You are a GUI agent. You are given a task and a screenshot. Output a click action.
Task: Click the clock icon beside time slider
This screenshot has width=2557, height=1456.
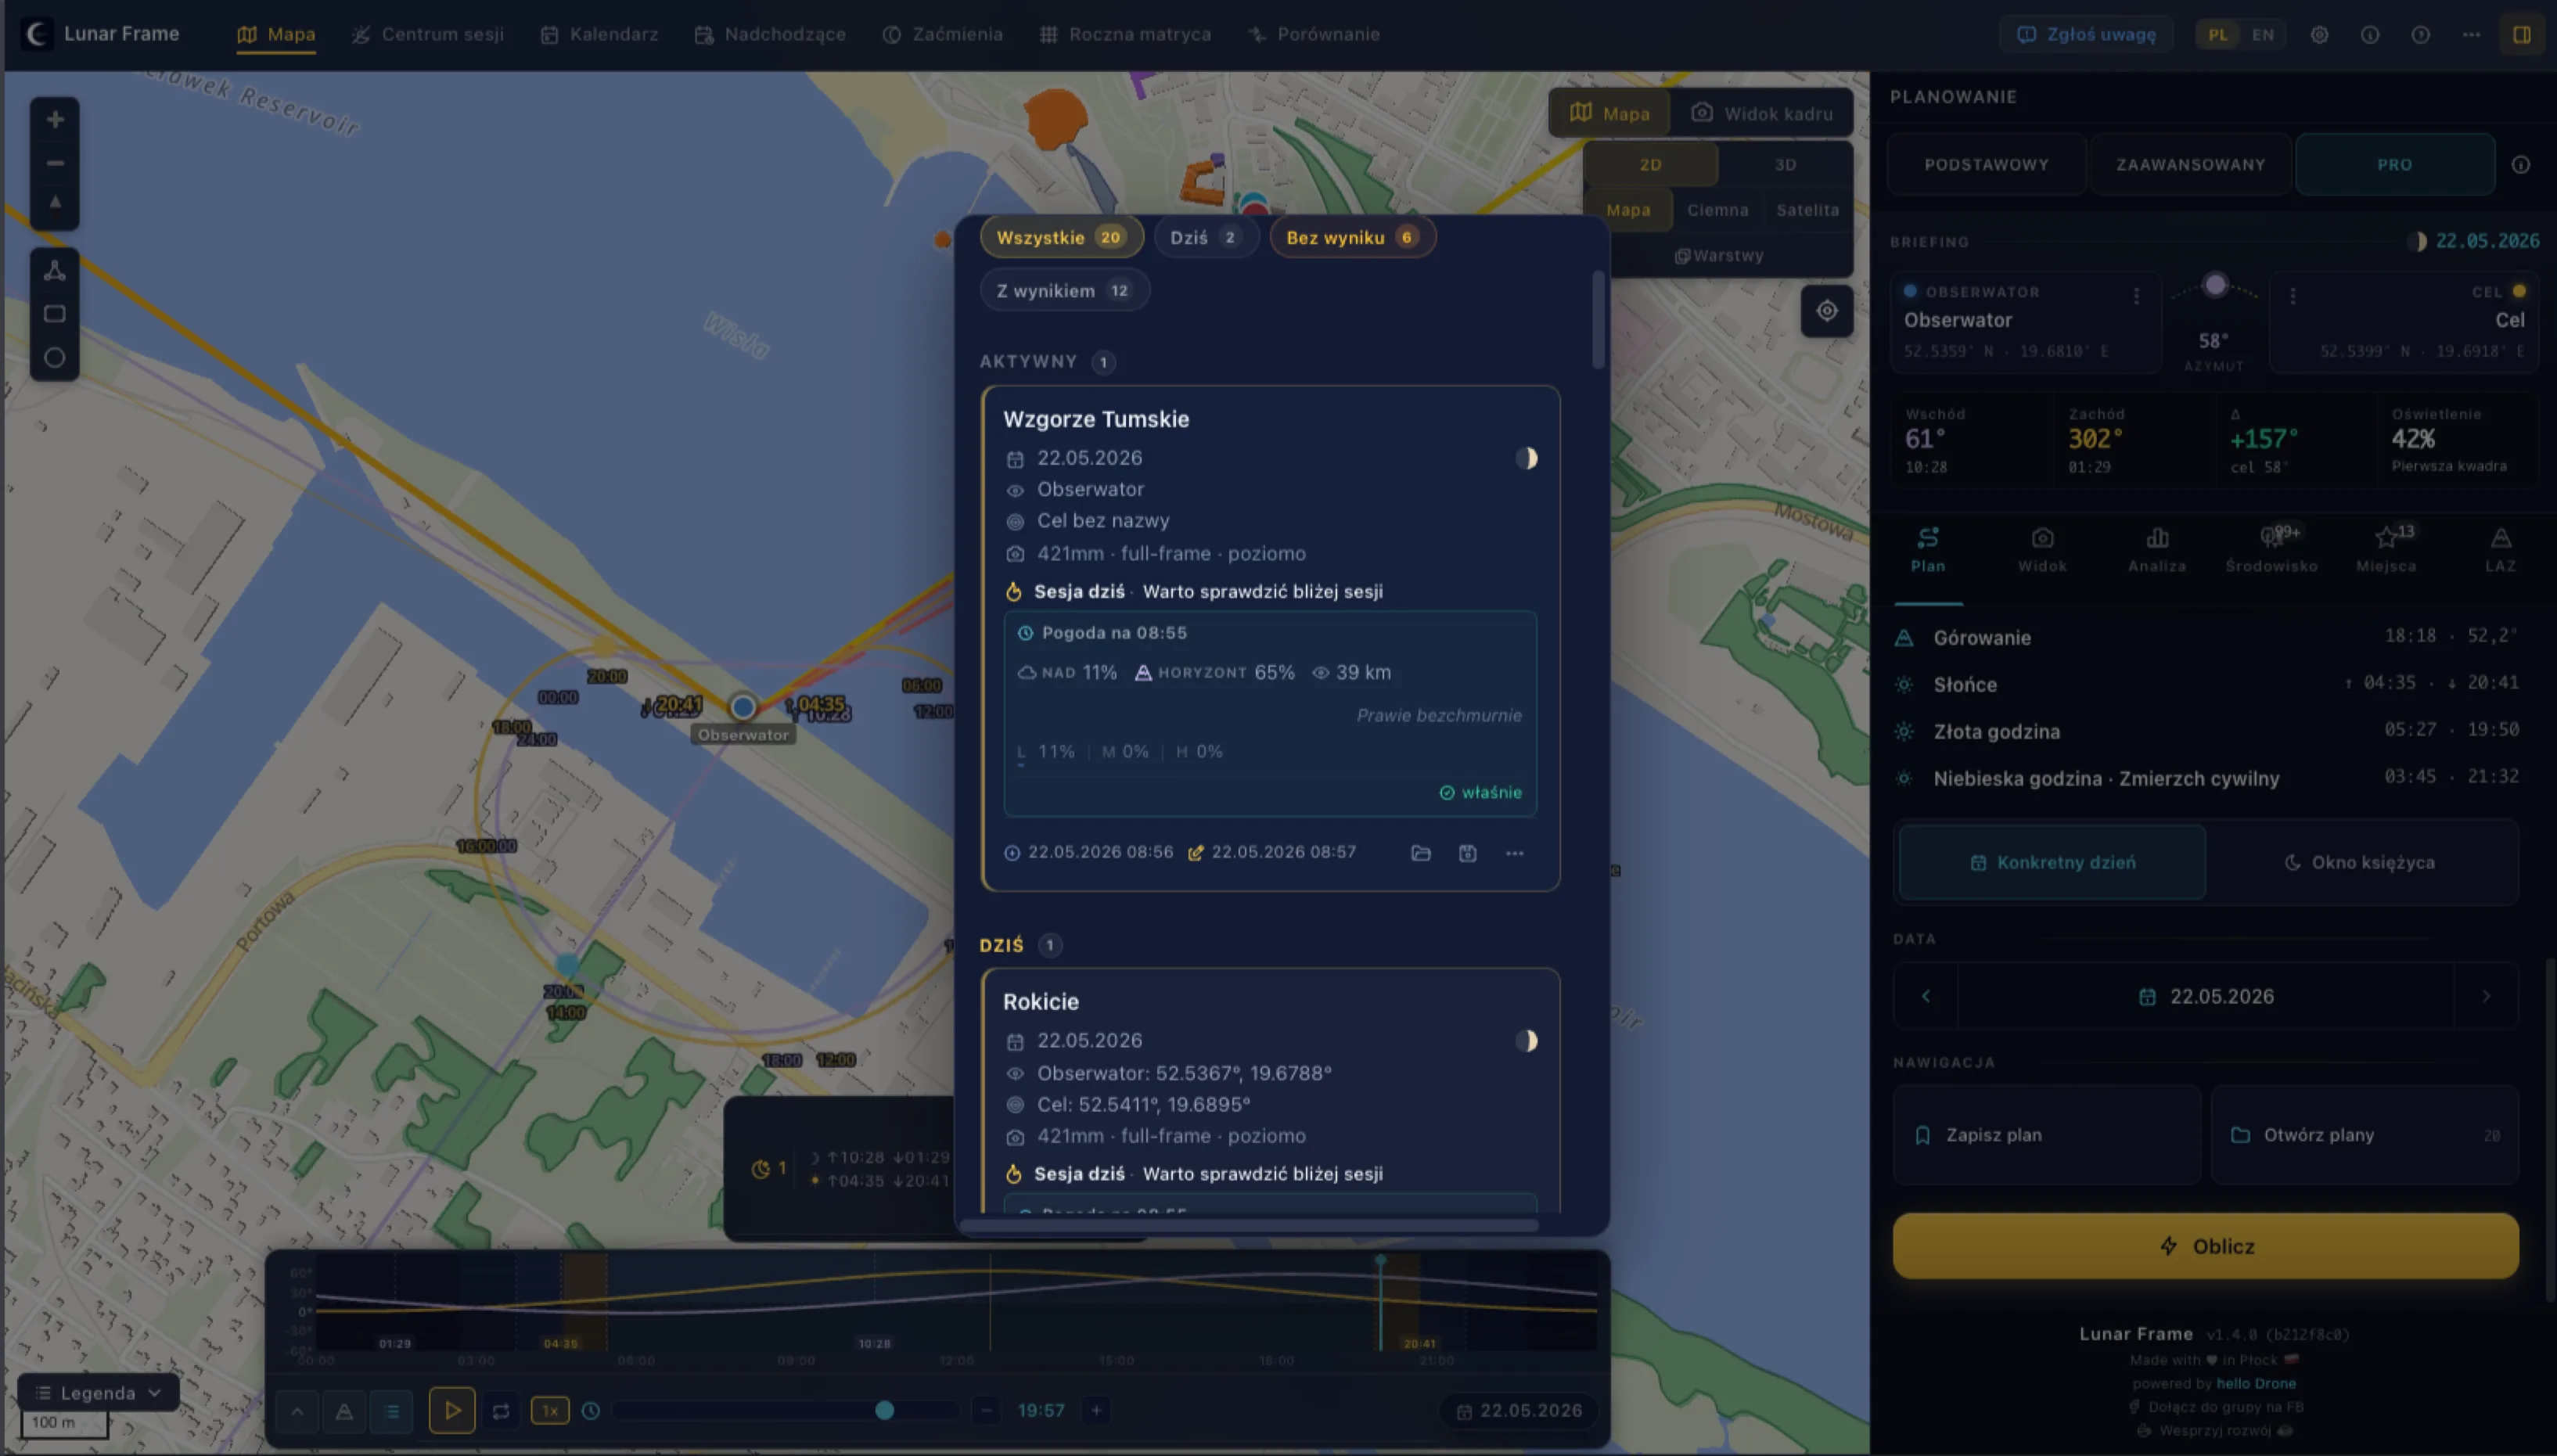coord(591,1411)
